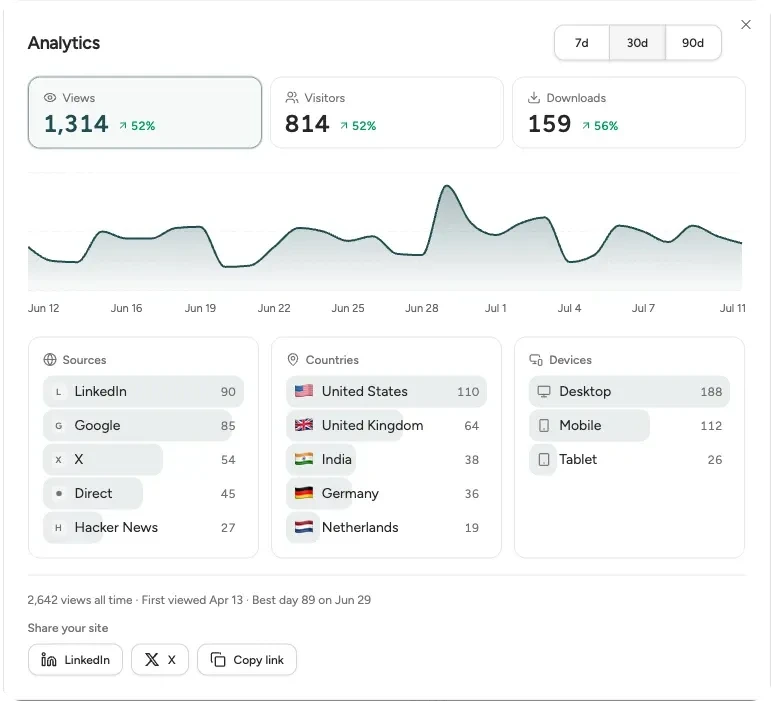
Task: Click the Analytics heading
Action: (x=64, y=43)
